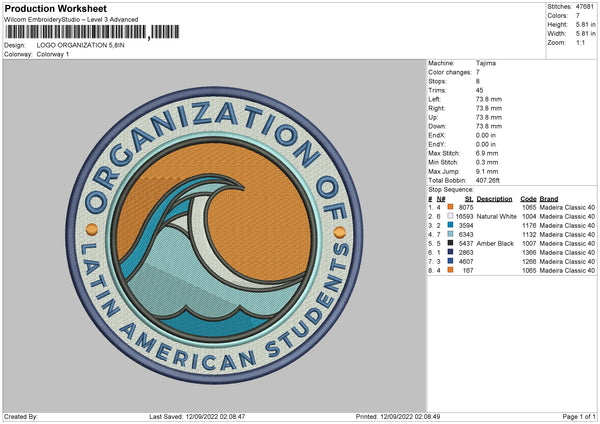This screenshot has width=600, height=424.
Task: Click the 'Created By:' footer label
Action: (x=21, y=416)
